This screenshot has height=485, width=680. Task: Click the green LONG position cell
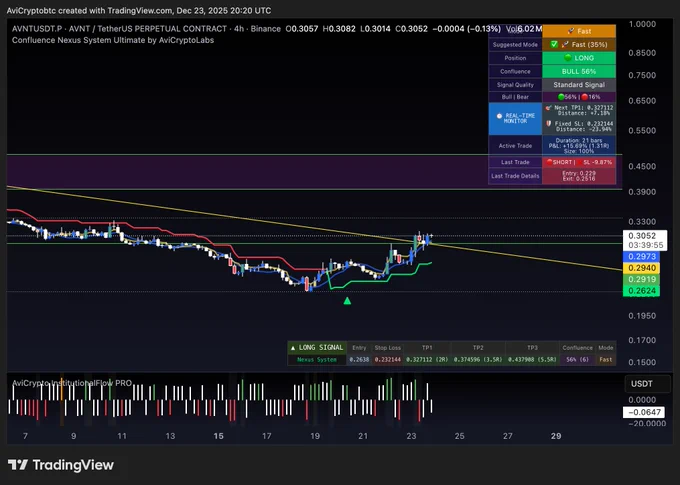pyautogui.click(x=579, y=58)
